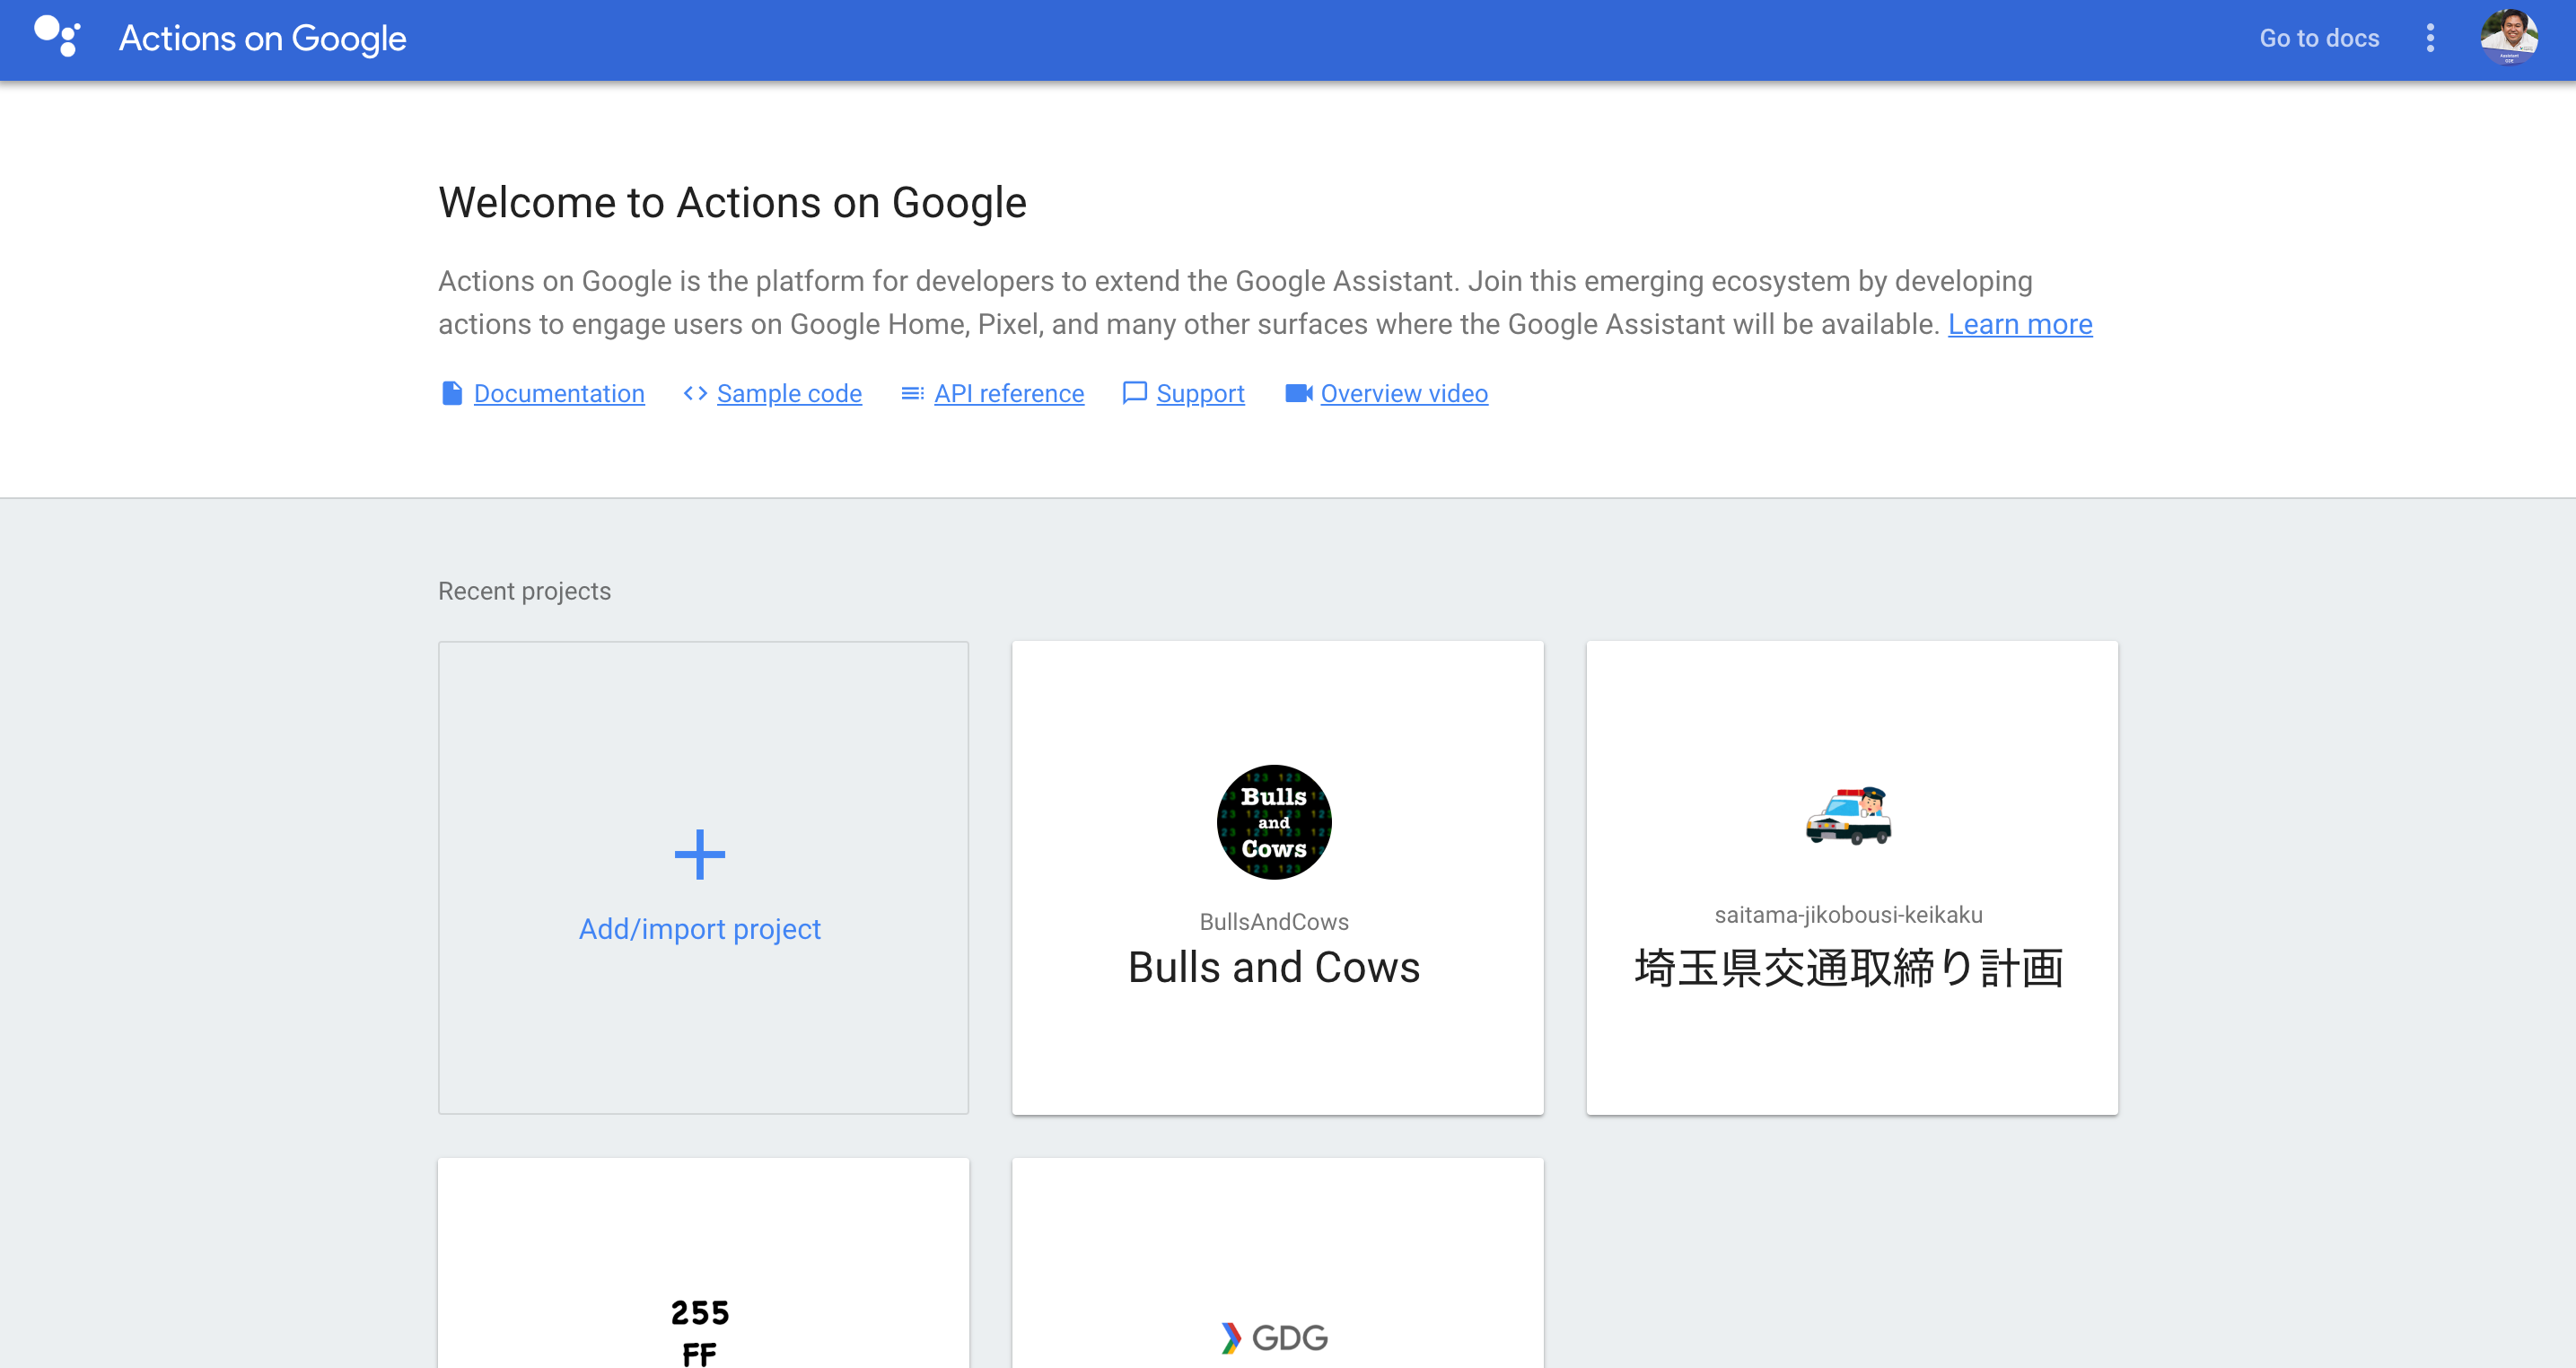Viewport: 2576px width, 1368px height.
Task: Open the three-dot overflow menu
Action: point(2430,38)
